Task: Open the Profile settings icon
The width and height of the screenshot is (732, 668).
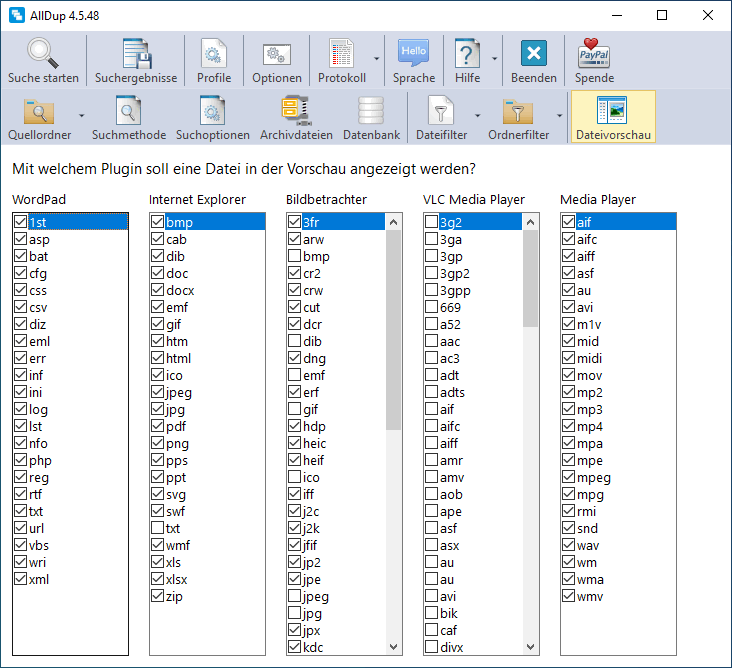Action: click(x=214, y=54)
